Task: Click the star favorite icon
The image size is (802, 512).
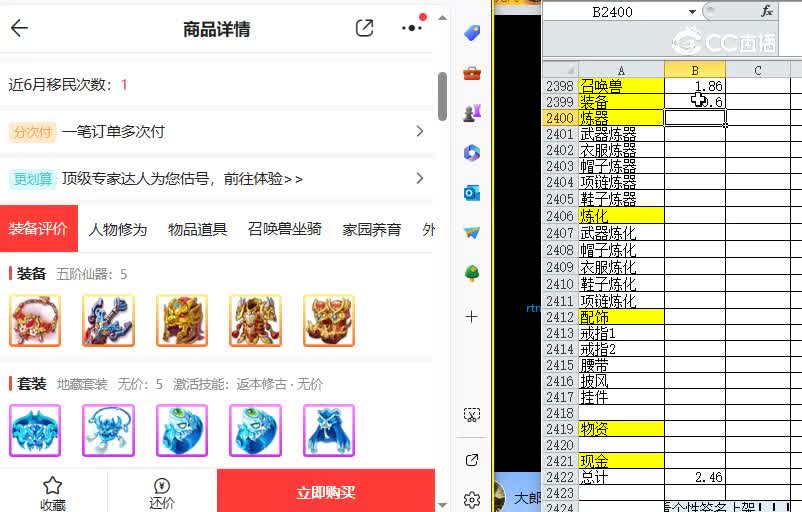Action: click(53, 485)
